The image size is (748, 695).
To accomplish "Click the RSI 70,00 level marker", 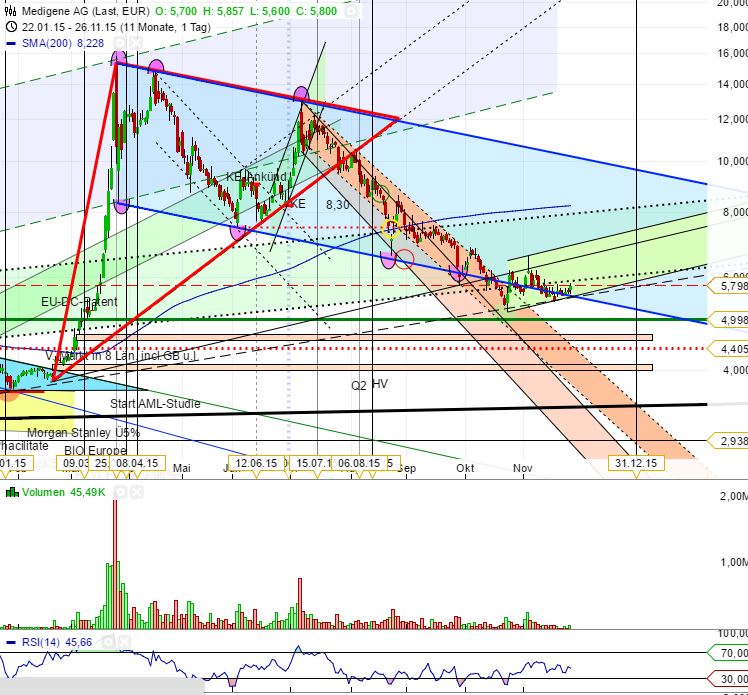I will pos(728,653).
